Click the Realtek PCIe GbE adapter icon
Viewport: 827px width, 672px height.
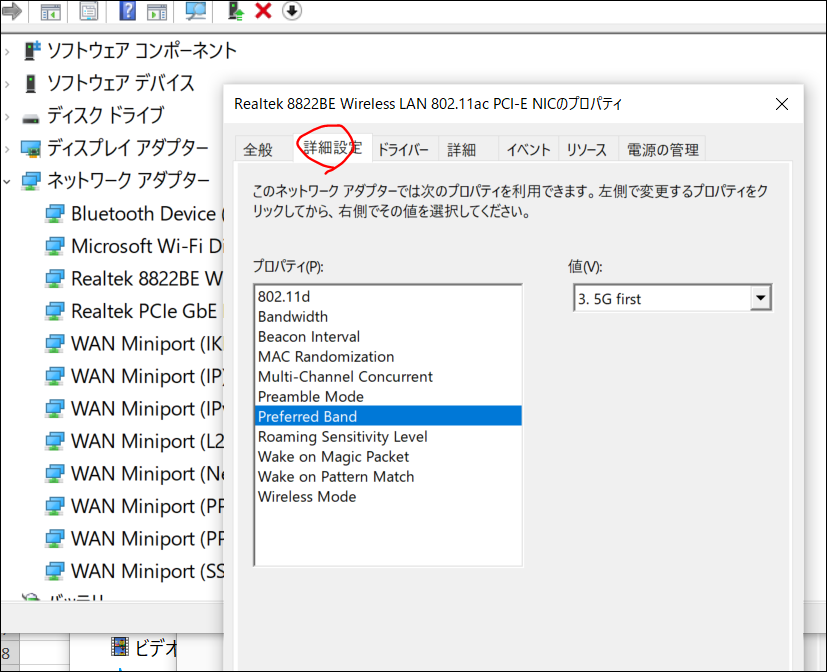pyautogui.click(x=55, y=311)
